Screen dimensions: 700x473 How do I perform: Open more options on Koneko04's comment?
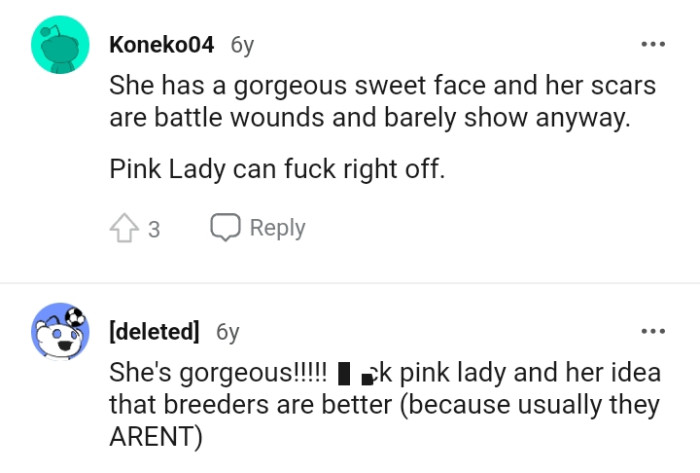652,45
